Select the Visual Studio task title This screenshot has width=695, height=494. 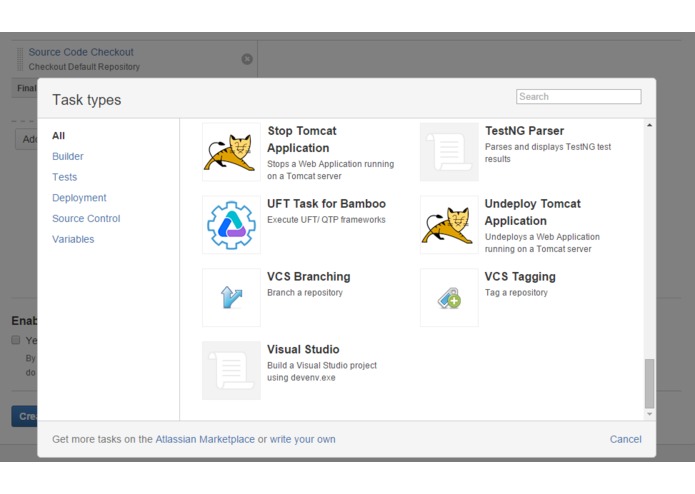click(x=303, y=349)
